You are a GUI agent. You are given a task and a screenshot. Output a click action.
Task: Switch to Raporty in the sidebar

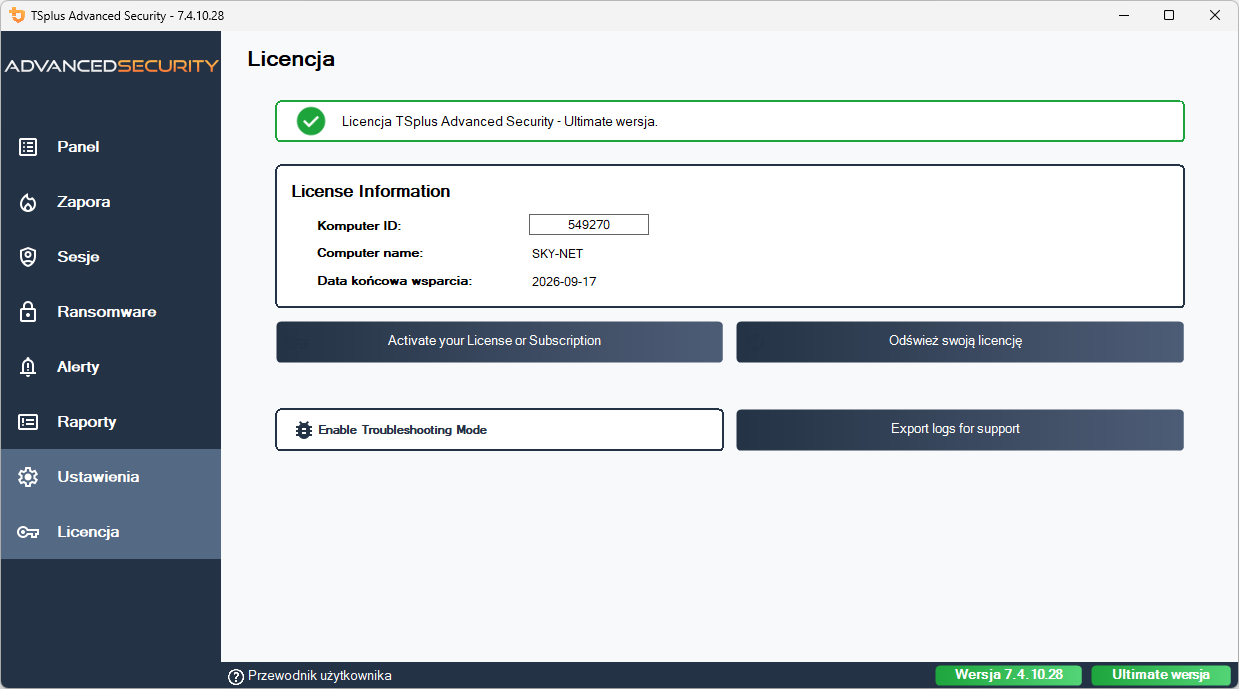[x=111, y=422]
